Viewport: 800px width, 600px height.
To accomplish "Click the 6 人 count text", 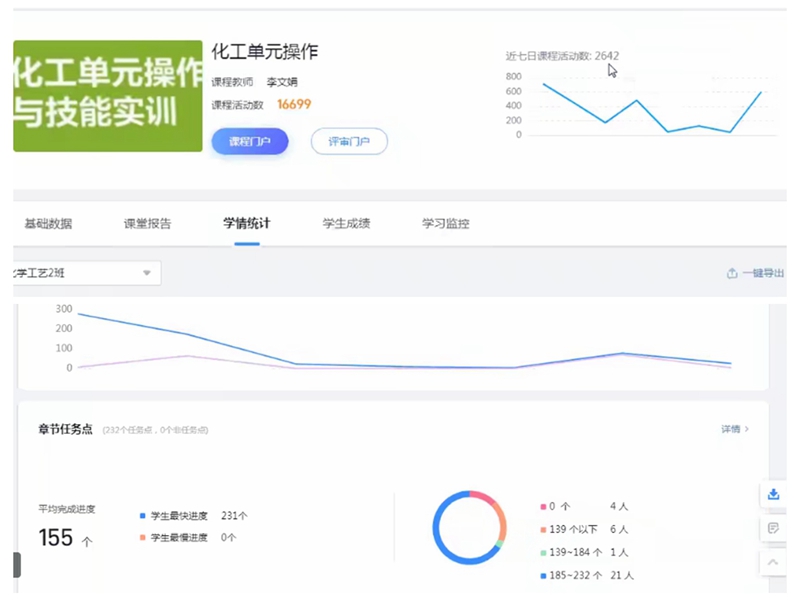I will [x=619, y=530].
